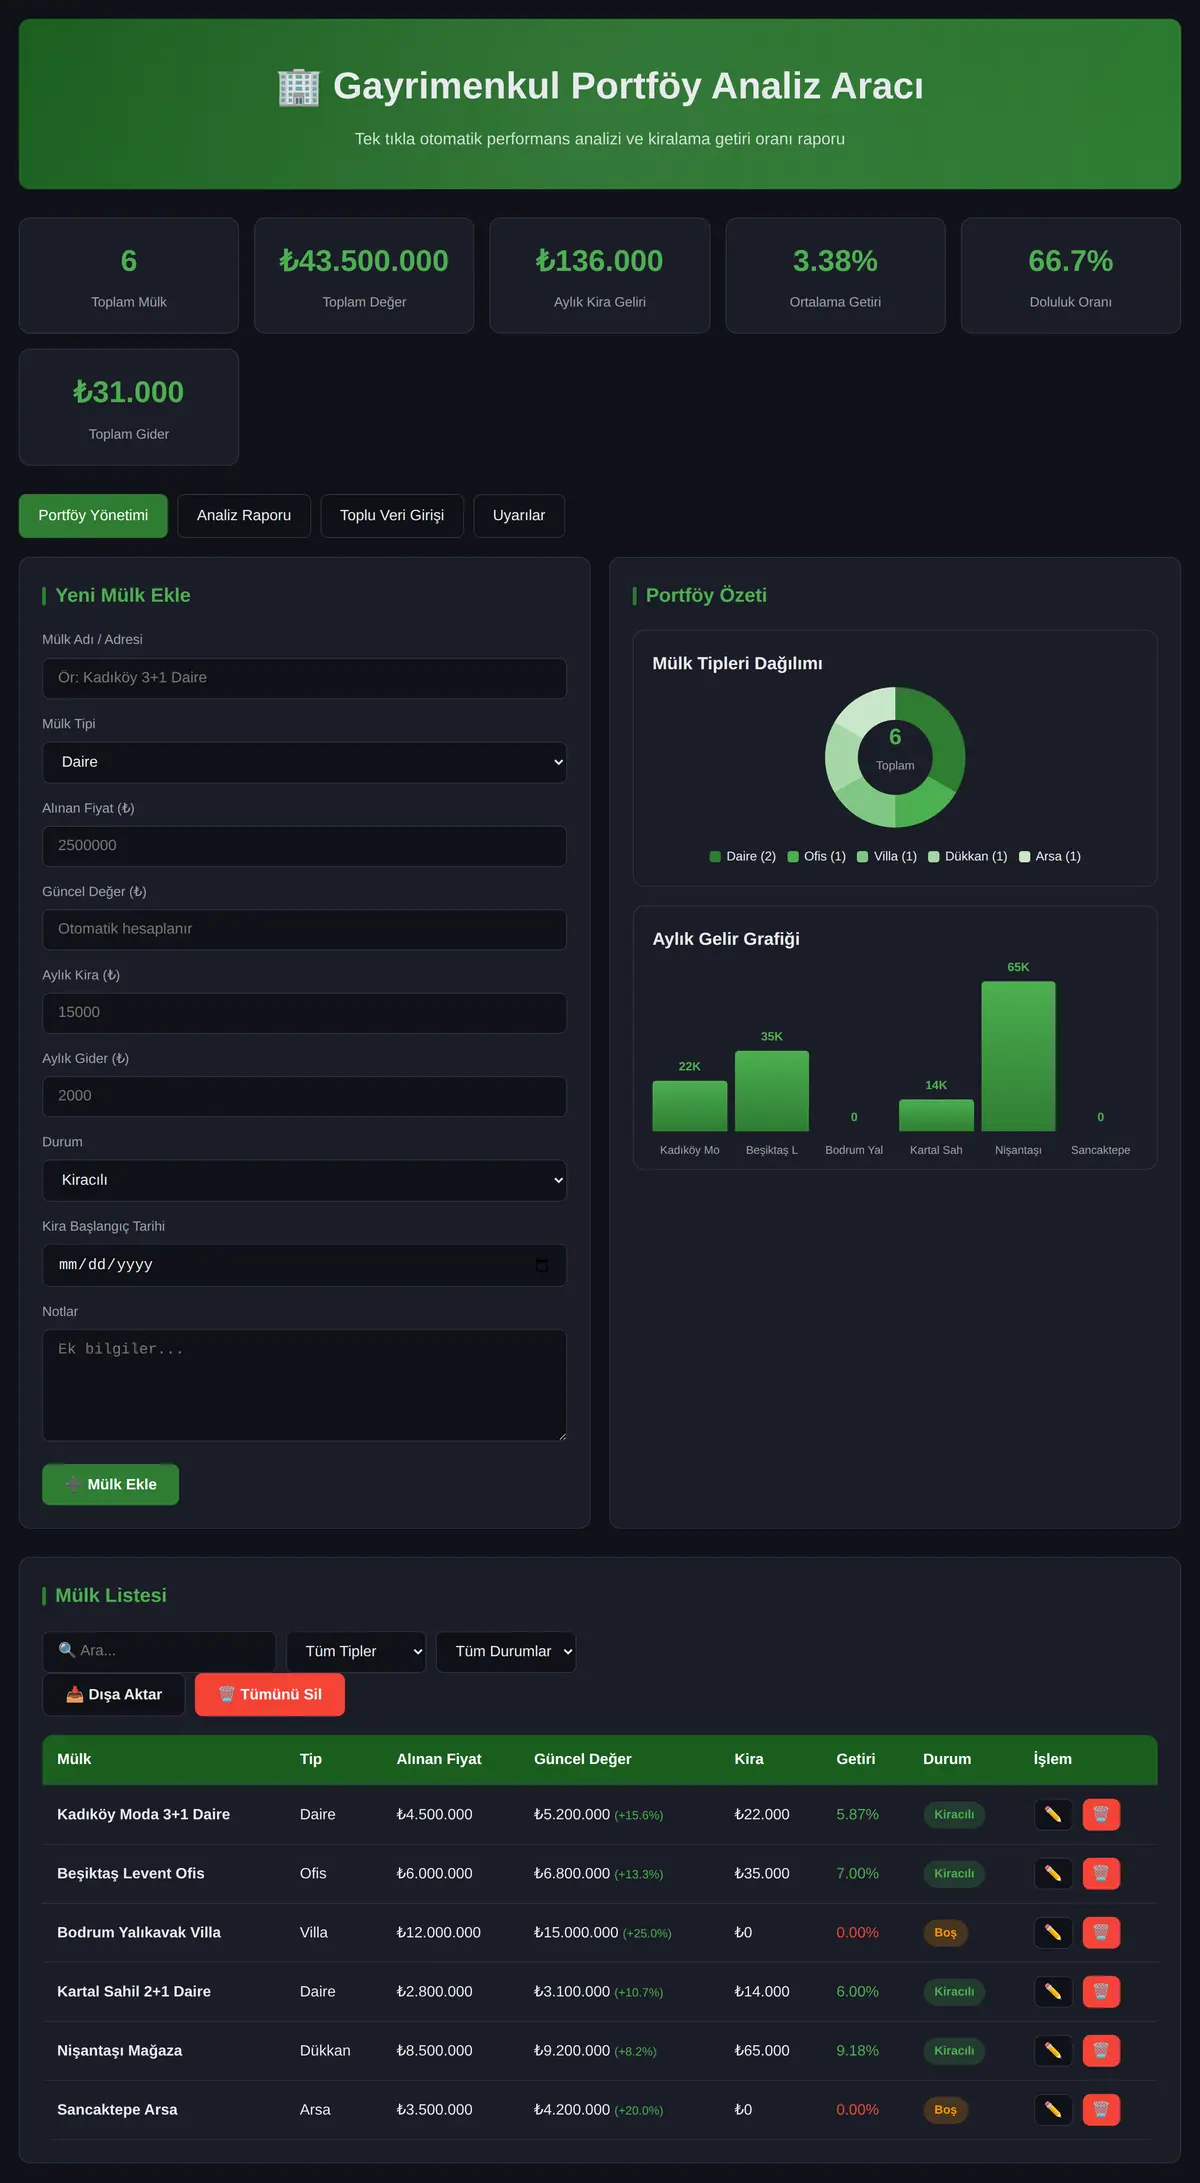
Task: Export the list with Dışa Aktar
Action: coord(114,1694)
